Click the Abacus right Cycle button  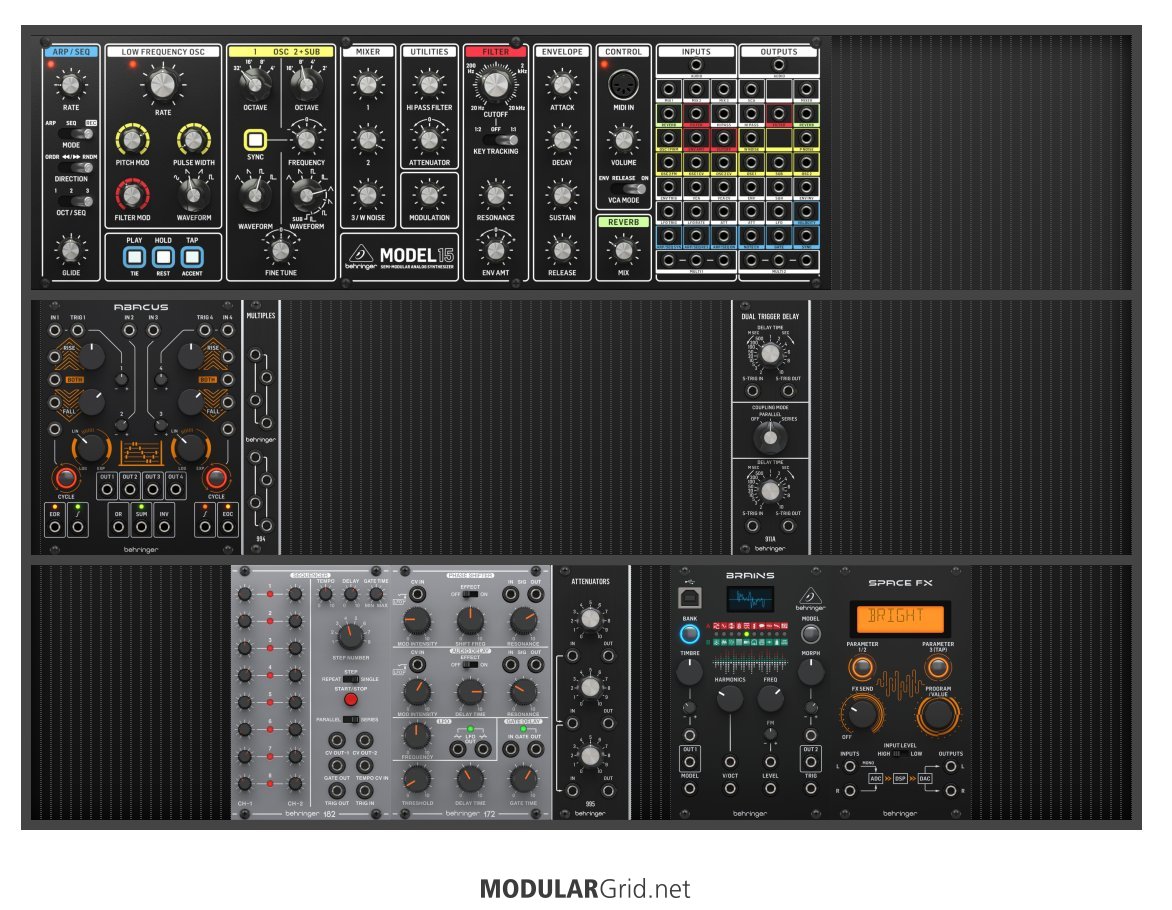click(x=216, y=477)
